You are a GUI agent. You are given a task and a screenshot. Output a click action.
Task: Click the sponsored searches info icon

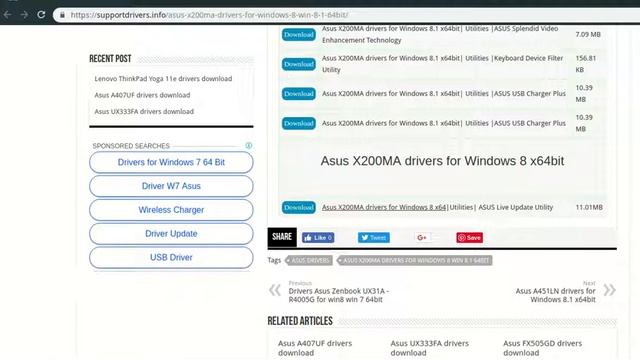pyautogui.click(x=249, y=145)
